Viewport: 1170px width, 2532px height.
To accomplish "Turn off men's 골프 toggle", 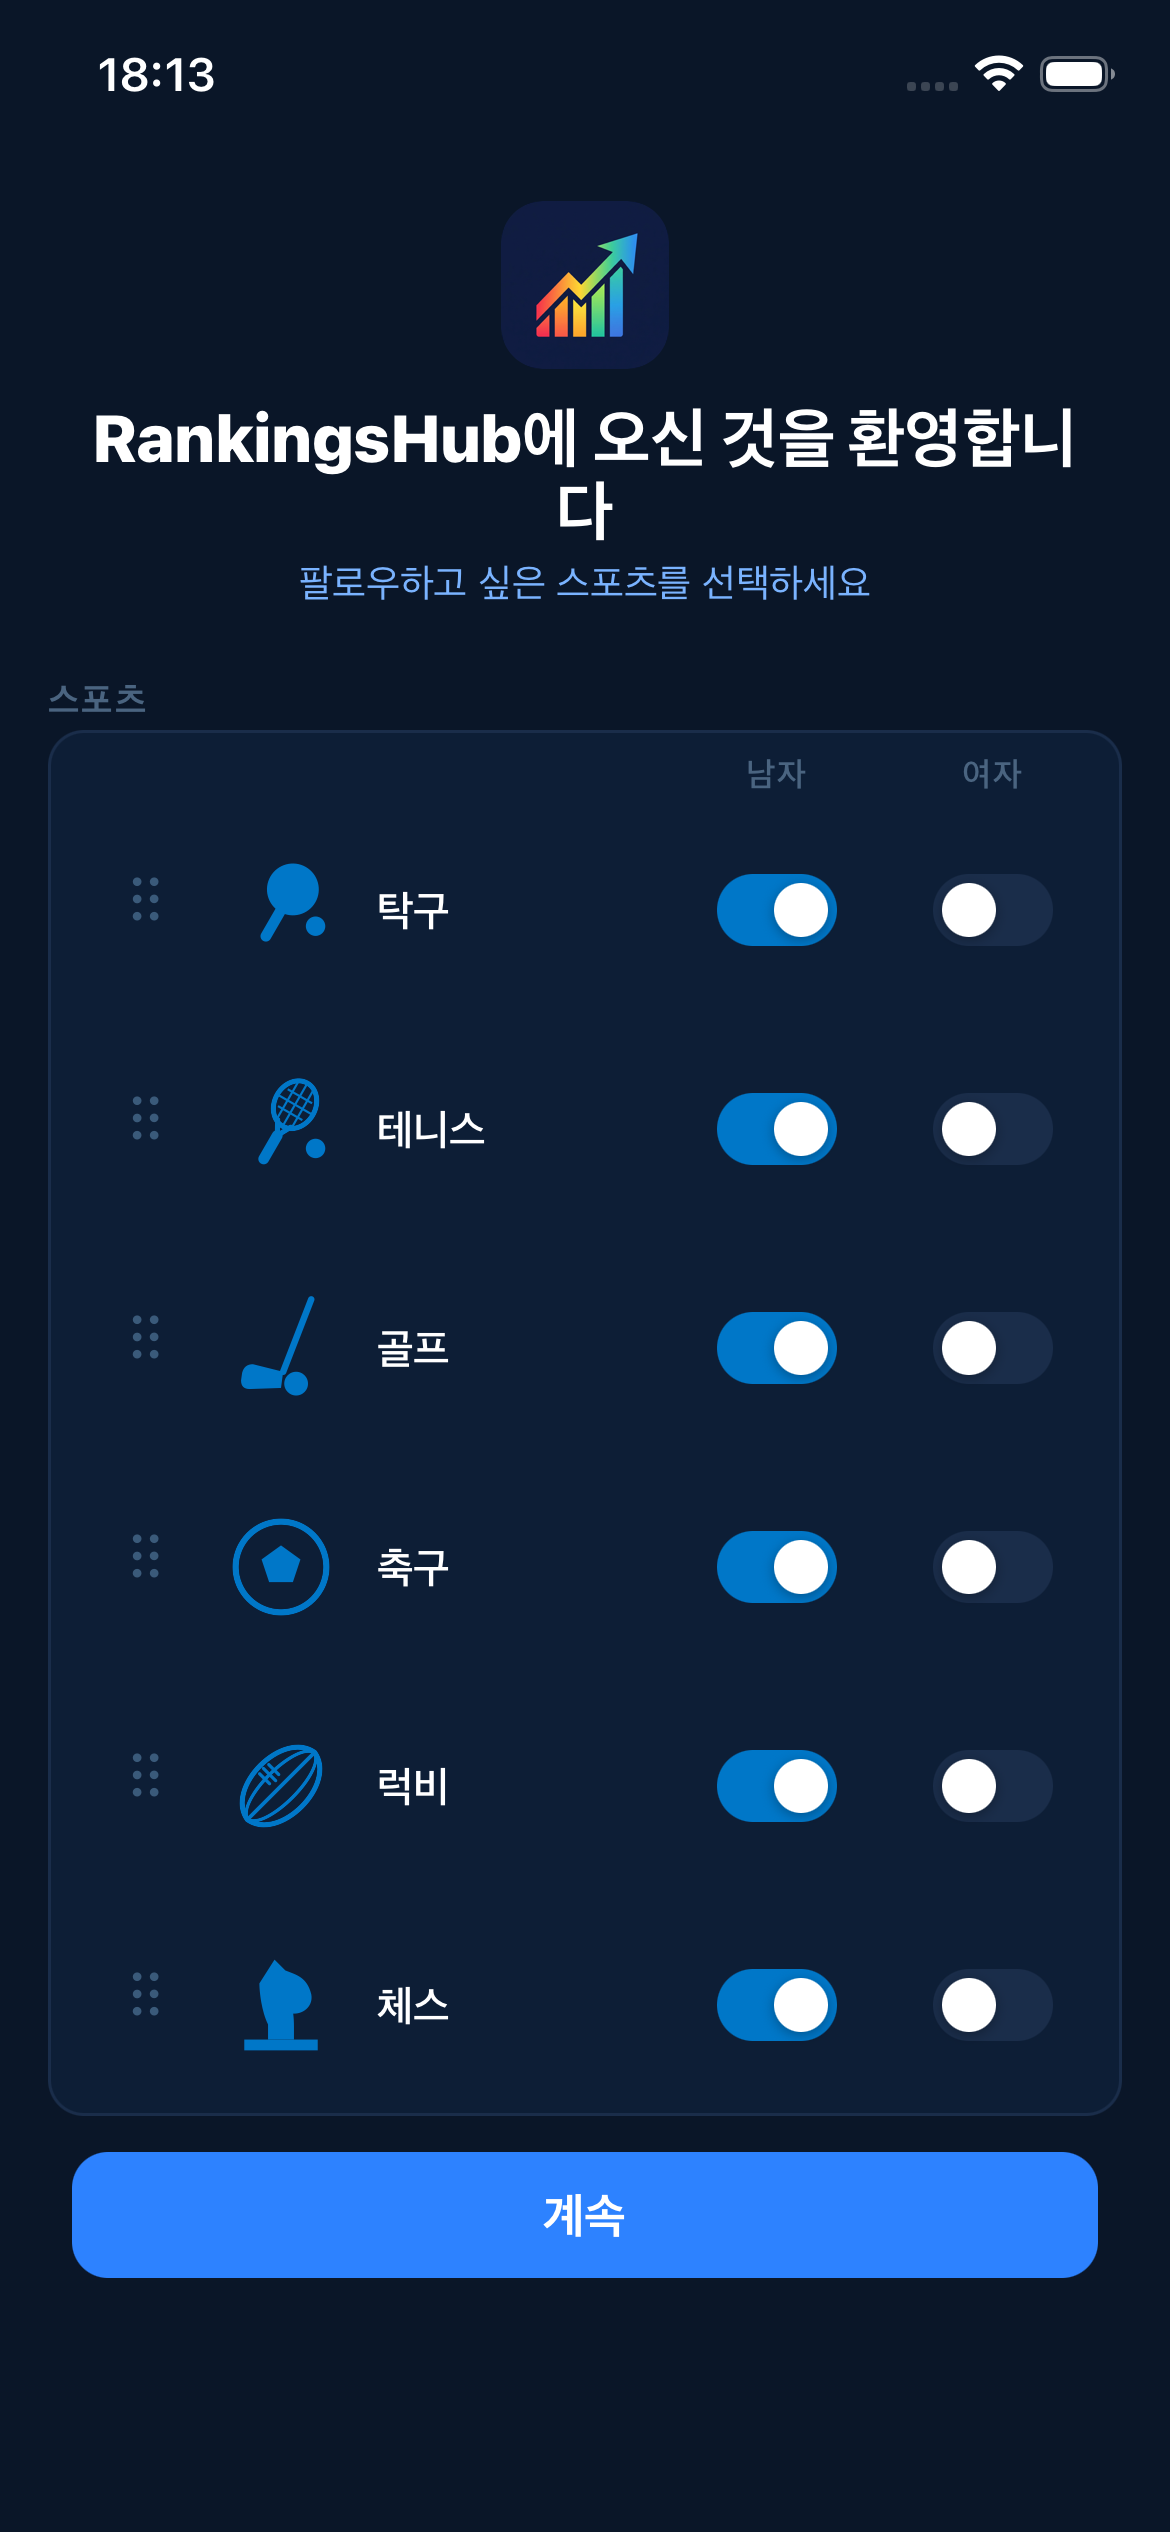I will pyautogui.click(x=777, y=1348).
